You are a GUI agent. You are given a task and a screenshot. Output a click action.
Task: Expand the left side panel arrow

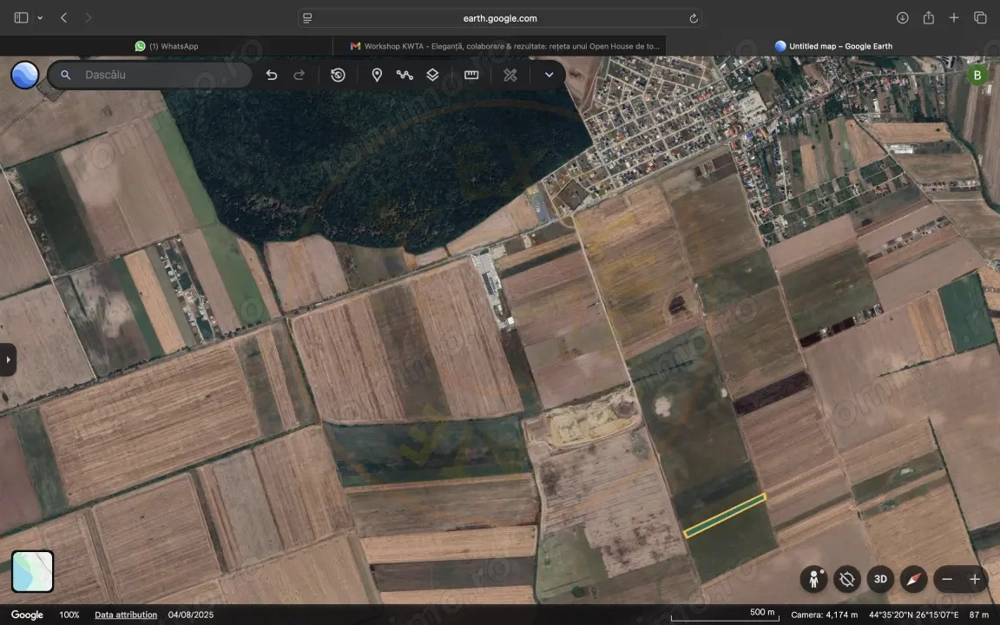pyautogui.click(x=8, y=359)
